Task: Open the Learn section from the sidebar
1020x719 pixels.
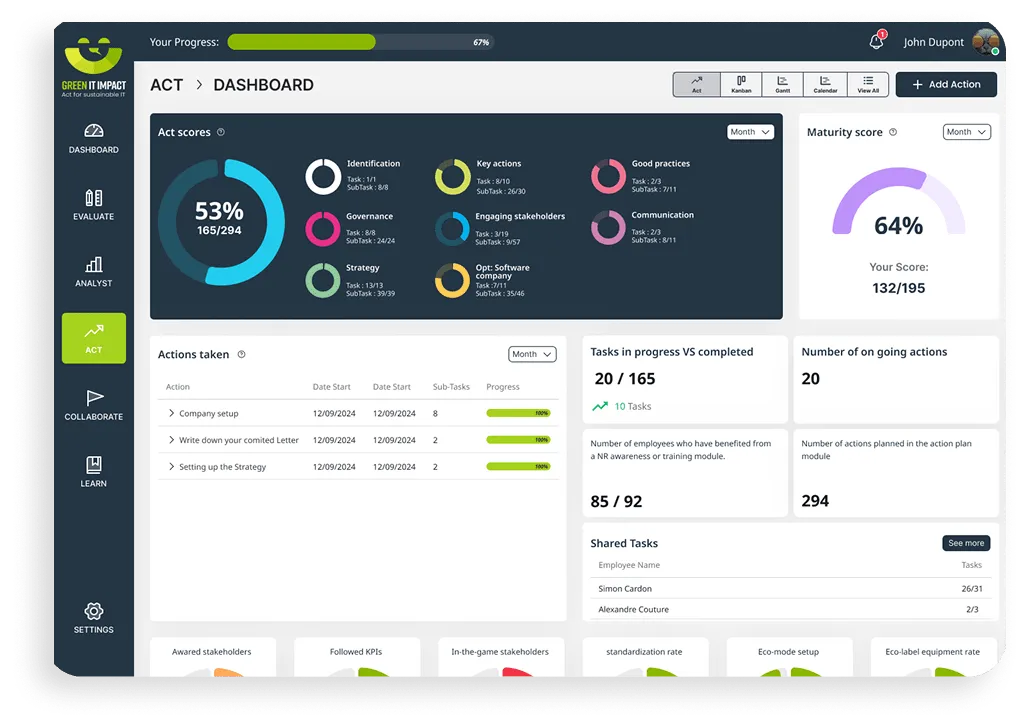Action: pyautogui.click(x=93, y=473)
